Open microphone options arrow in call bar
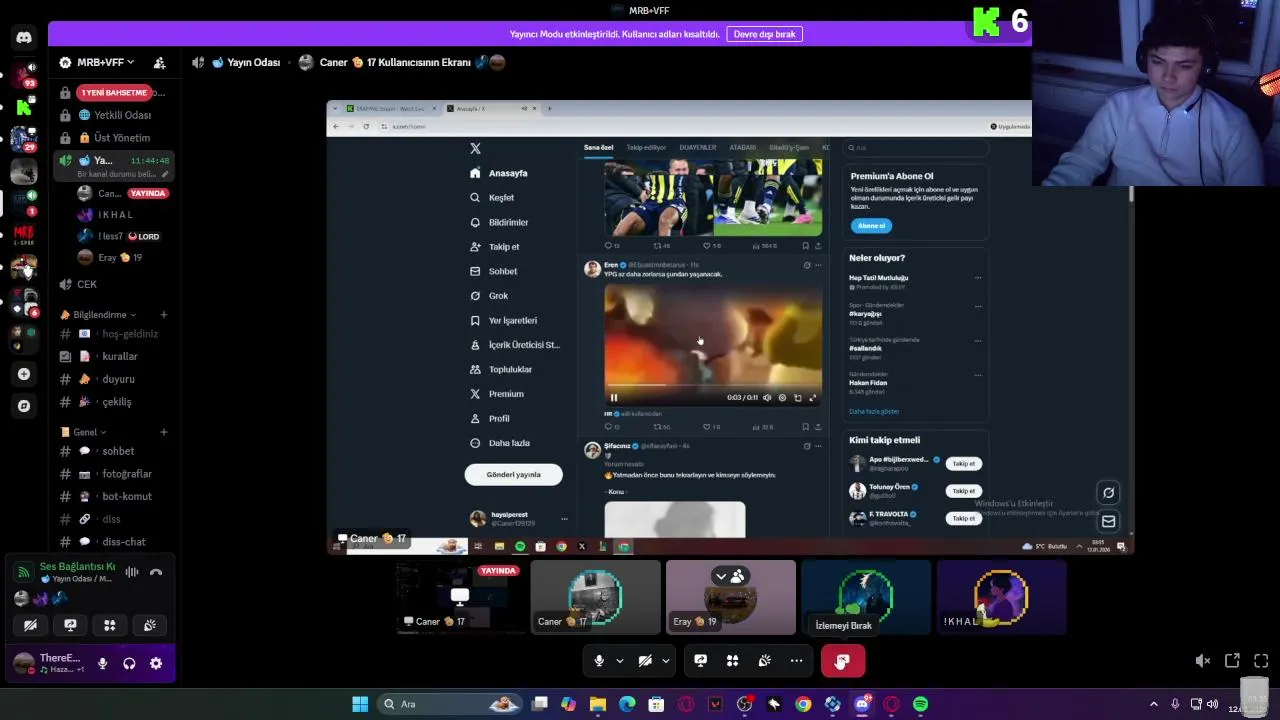1280x720 pixels. click(x=619, y=661)
